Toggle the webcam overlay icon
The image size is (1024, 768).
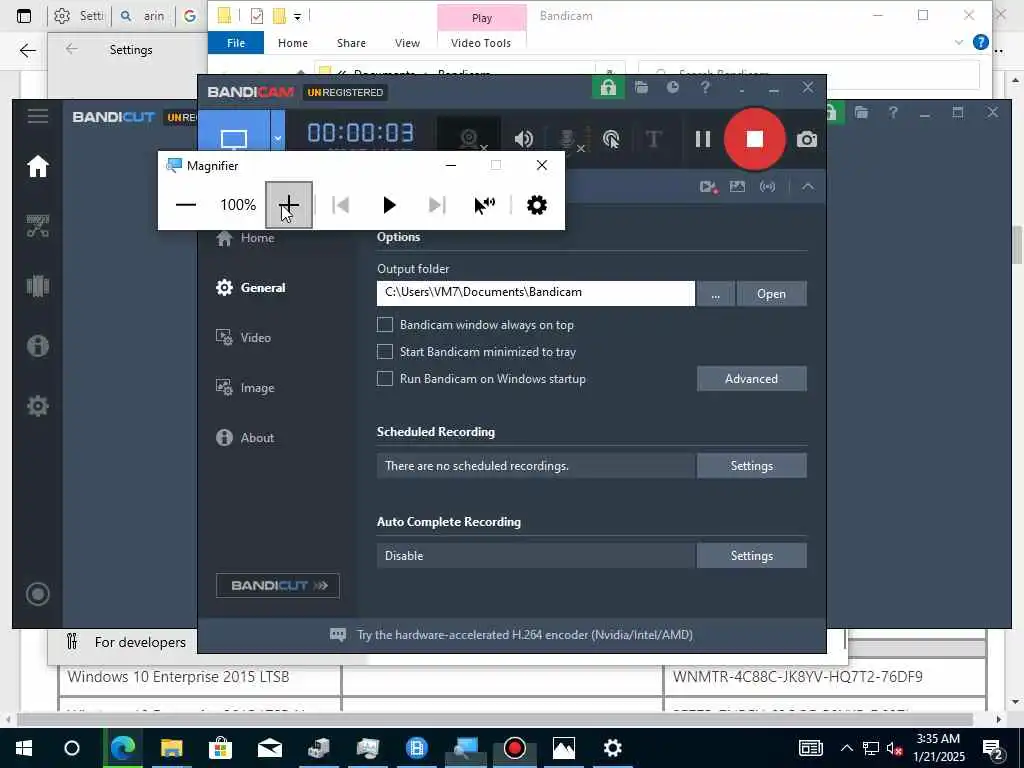[x=469, y=138]
